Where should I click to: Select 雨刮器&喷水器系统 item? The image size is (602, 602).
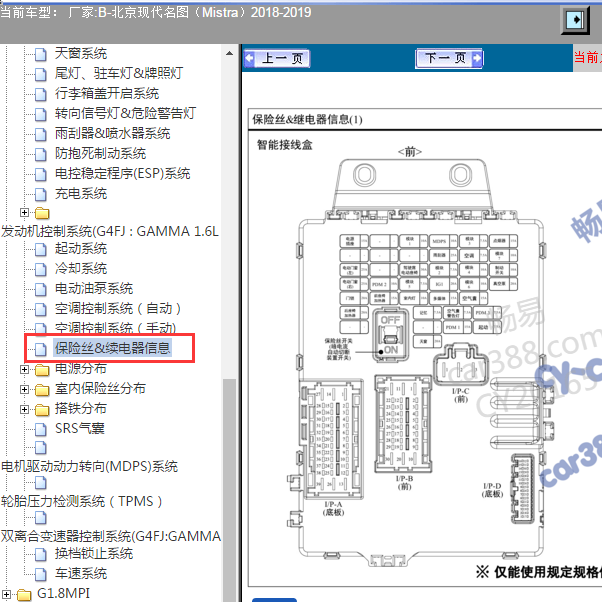[x=112, y=133]
